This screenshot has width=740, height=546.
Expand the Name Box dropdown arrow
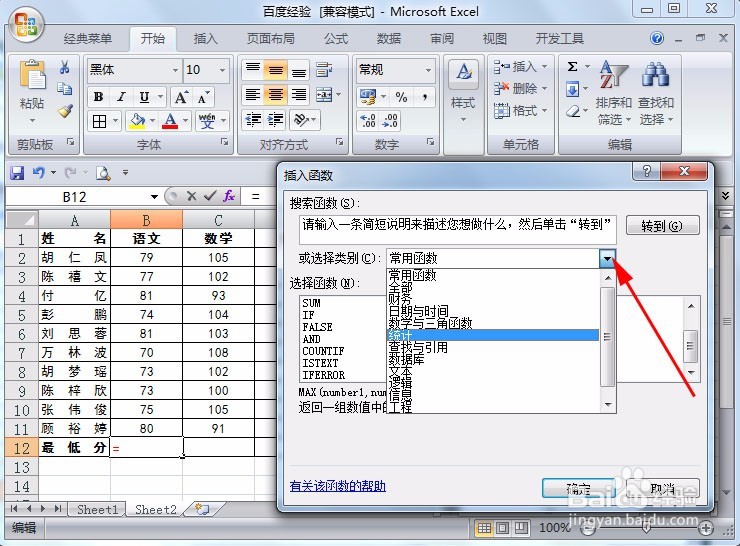coord(154,197)
